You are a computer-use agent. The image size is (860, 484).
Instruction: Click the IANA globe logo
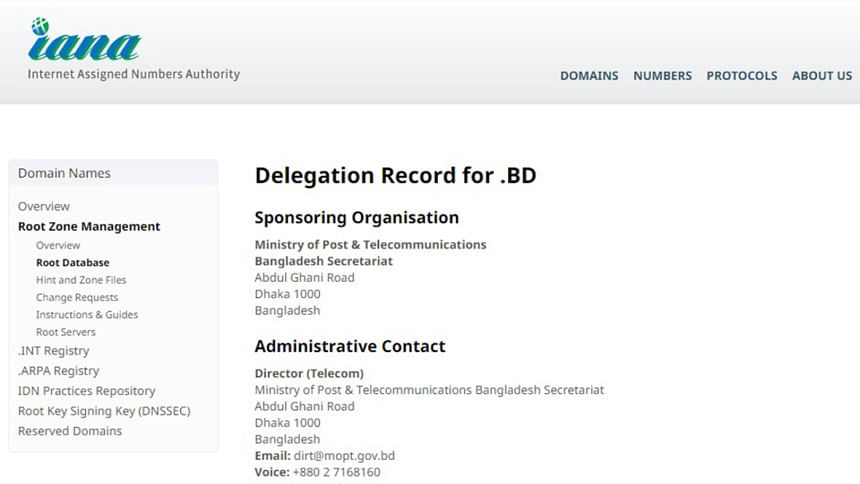coord(84,42)
